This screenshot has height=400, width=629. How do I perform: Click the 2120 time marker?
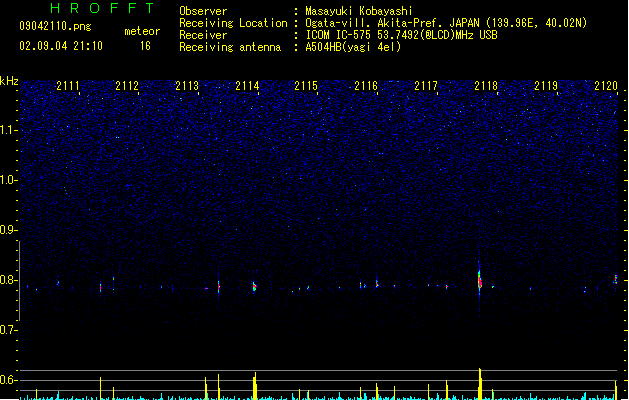(606, 86)
